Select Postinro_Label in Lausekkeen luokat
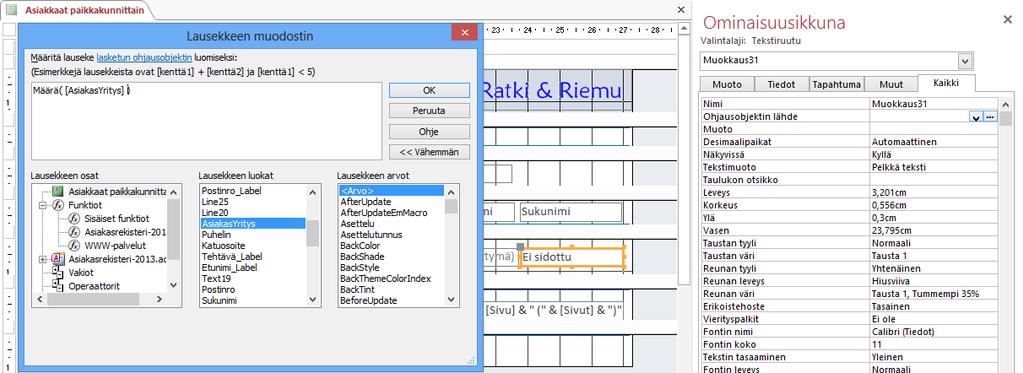The width and height of the screenshot is (1023, 373). (253, 191)
